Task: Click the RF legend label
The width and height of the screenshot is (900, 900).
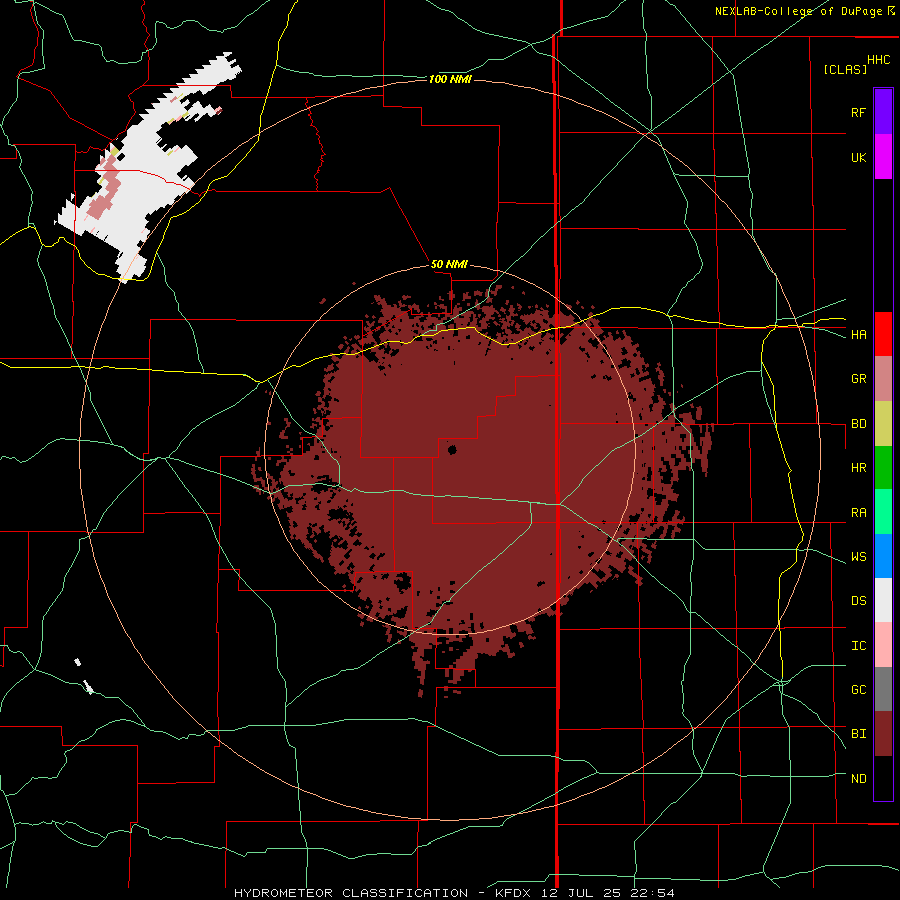Action: pos(858,112)
